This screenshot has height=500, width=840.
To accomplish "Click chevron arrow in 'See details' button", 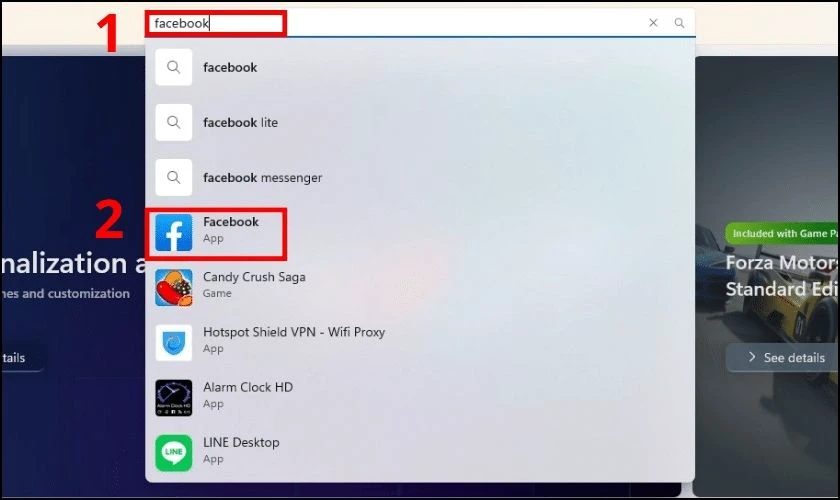I will point(752,357).
